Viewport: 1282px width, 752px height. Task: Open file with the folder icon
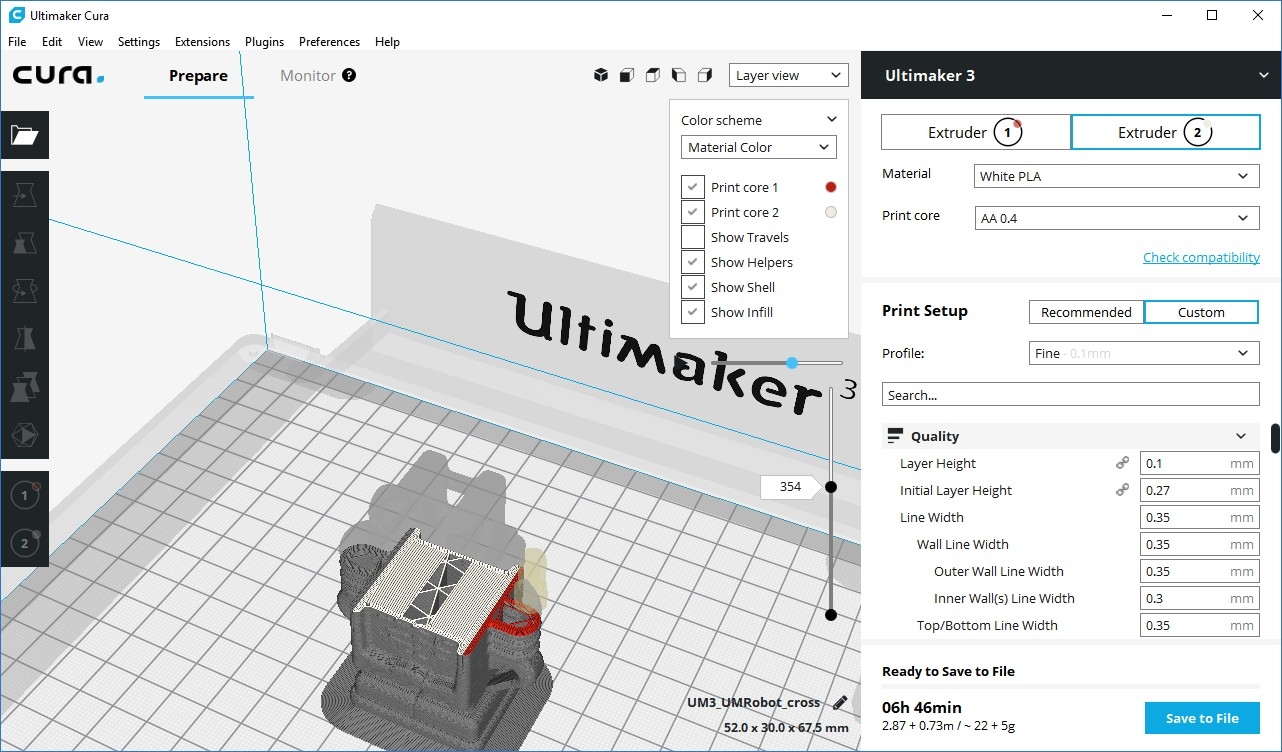pos(24,135)
